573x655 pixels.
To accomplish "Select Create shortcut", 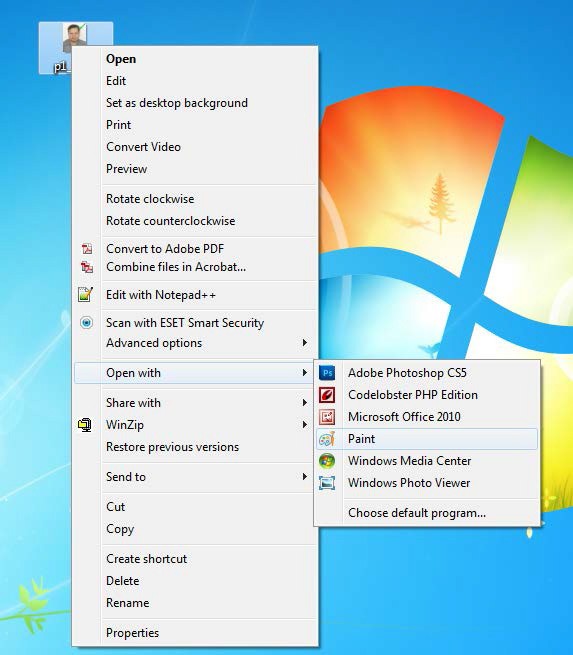I will tap(195, 559).
